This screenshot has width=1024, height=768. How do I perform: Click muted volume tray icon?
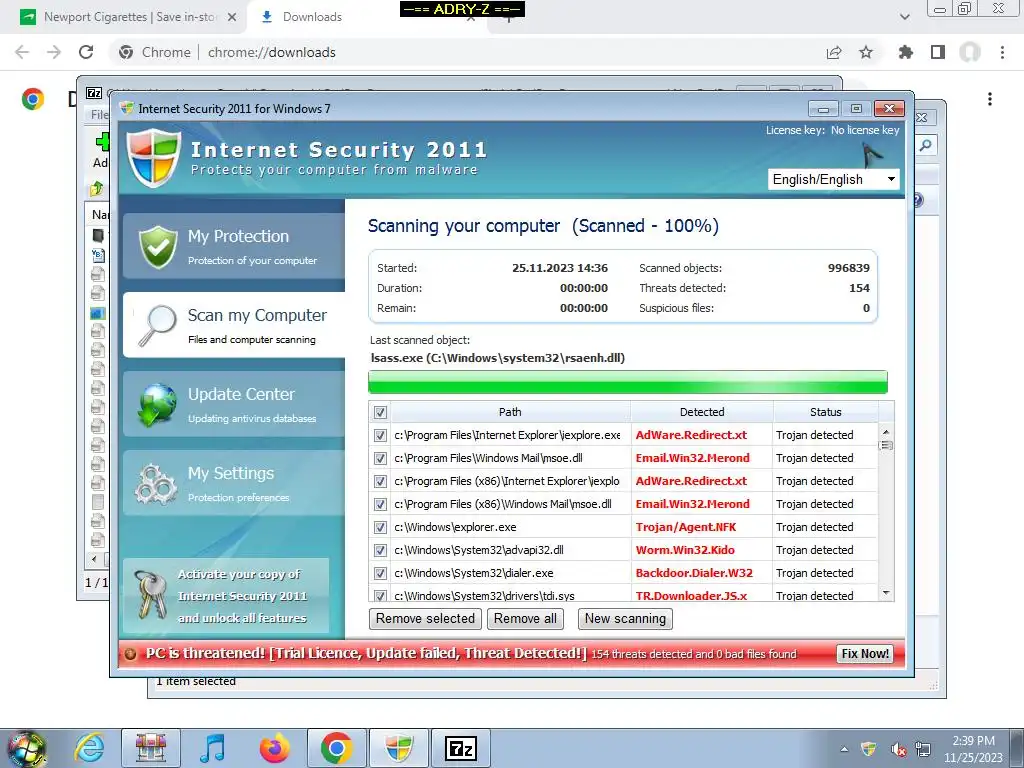[x=898, y=750]
